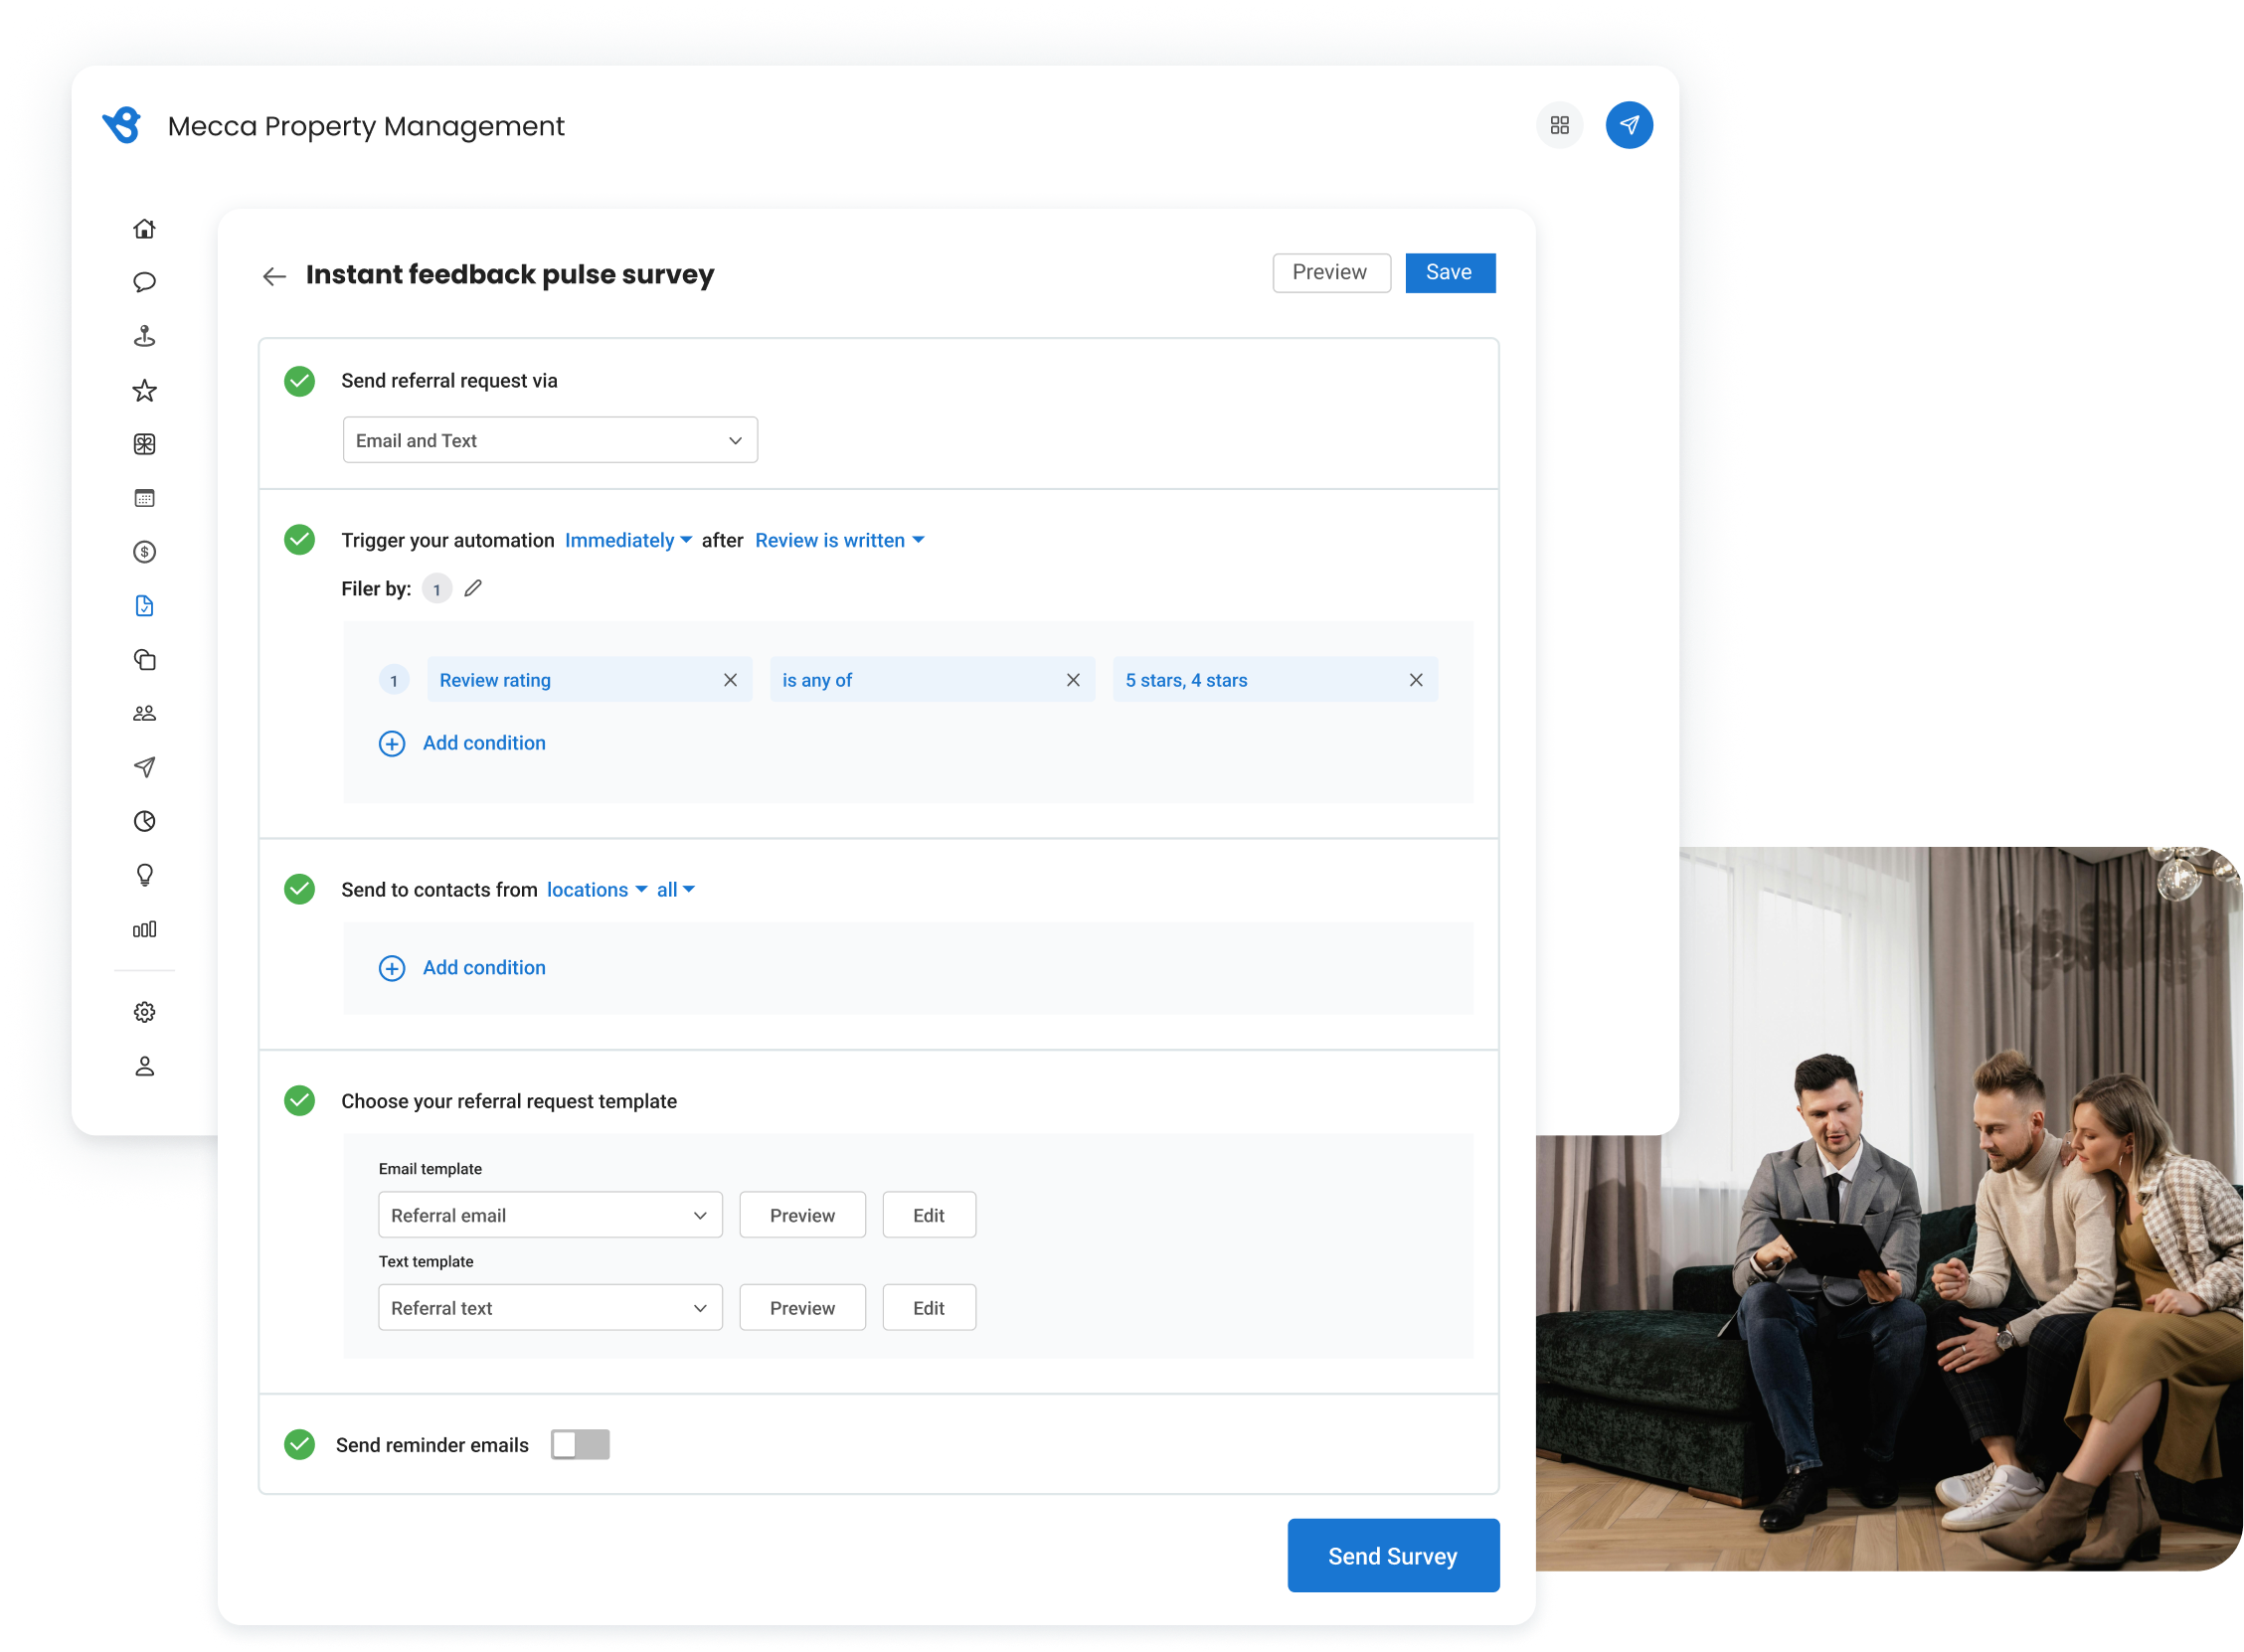Click the Save button

[x=1449, y=272]
